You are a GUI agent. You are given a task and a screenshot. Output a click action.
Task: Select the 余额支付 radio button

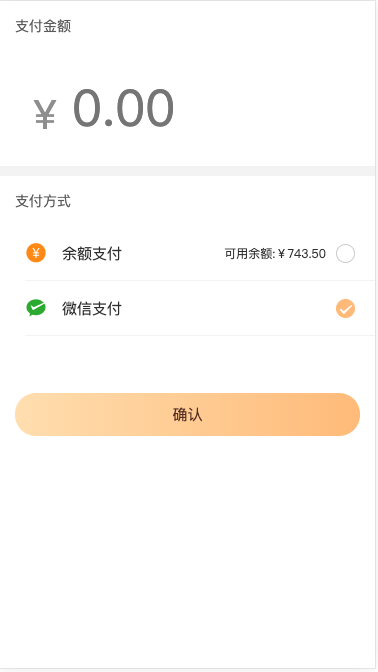(345, 253)
